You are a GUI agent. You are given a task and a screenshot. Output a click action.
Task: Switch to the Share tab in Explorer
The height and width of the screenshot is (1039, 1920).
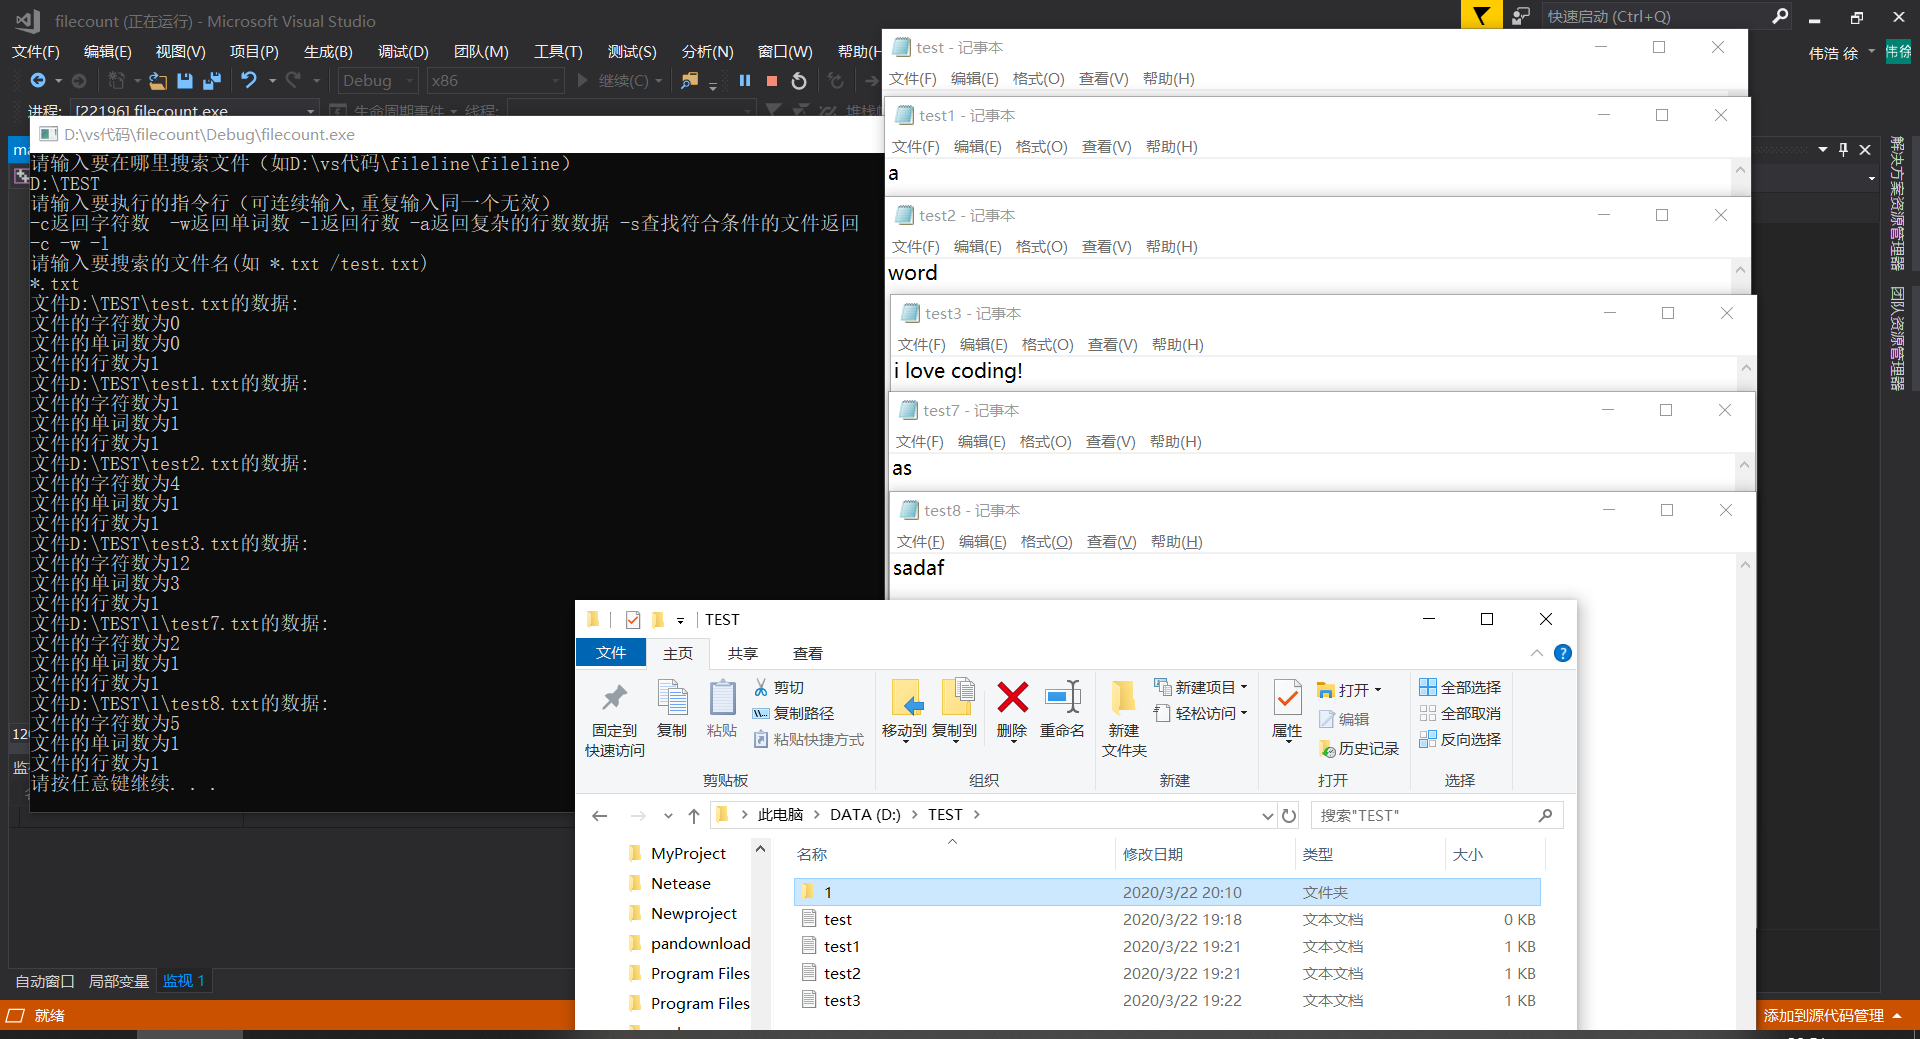click(743, 653)
